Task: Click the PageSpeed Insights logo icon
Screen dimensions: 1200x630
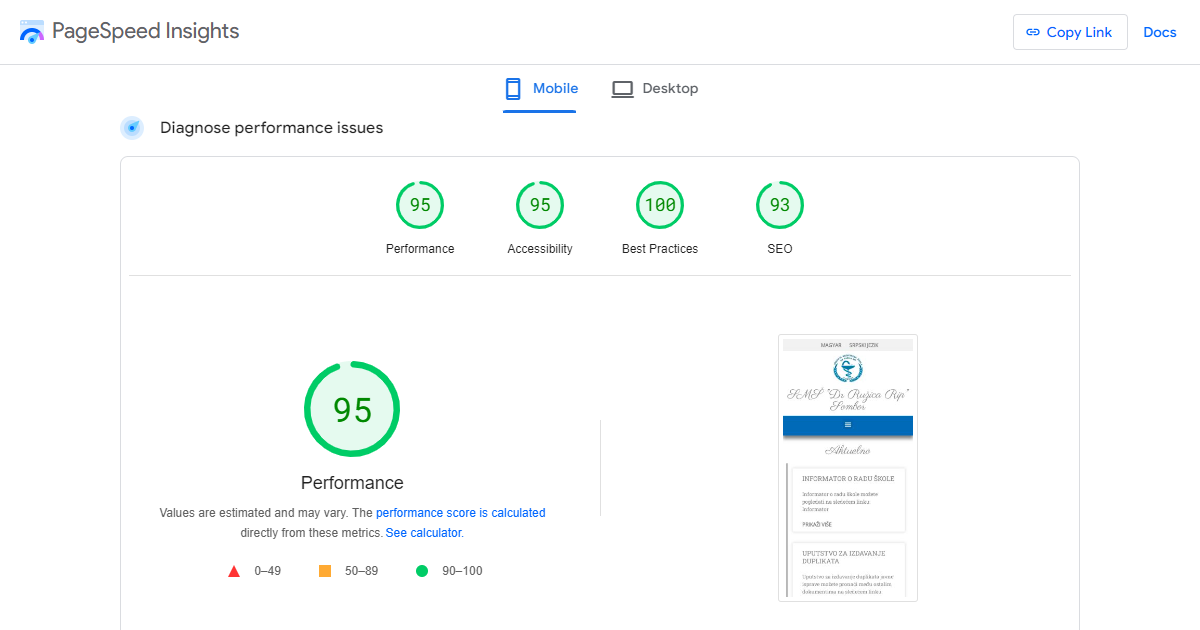Action: coord(33,31)
